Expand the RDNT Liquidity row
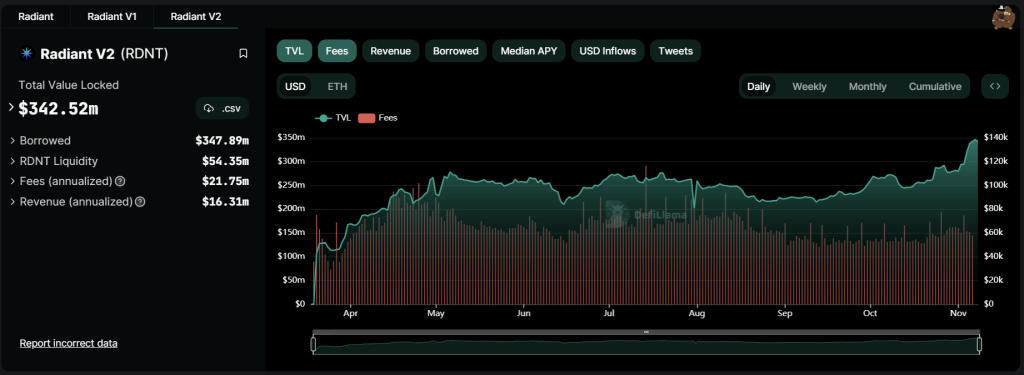1024x375 pixels. pyautogui.click(x=129, y=161)
